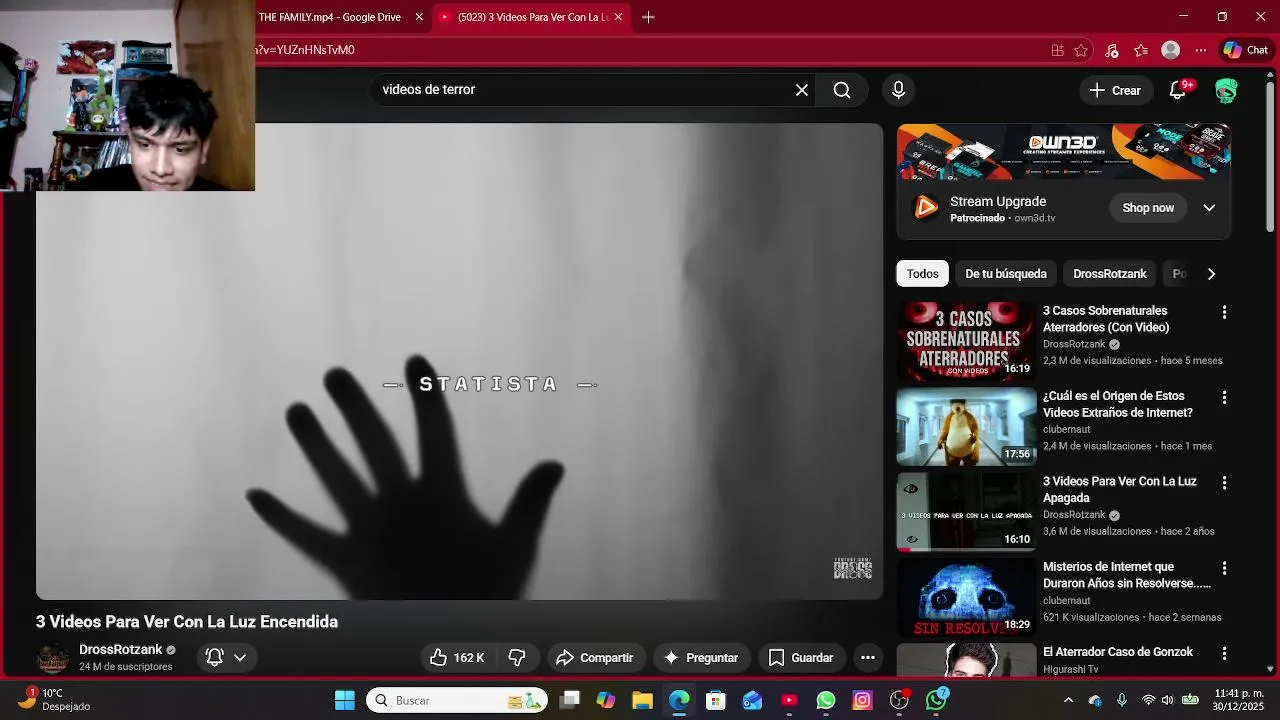This screenshot has width=1280, height=720.
Task: Expand the notification preference chevron
Action: click(240, 657)
